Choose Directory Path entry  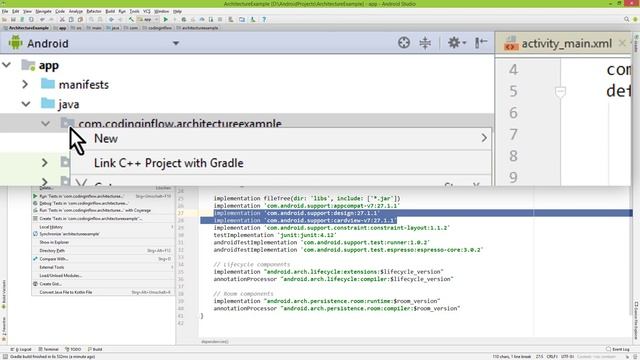click(x=103, y=251)
